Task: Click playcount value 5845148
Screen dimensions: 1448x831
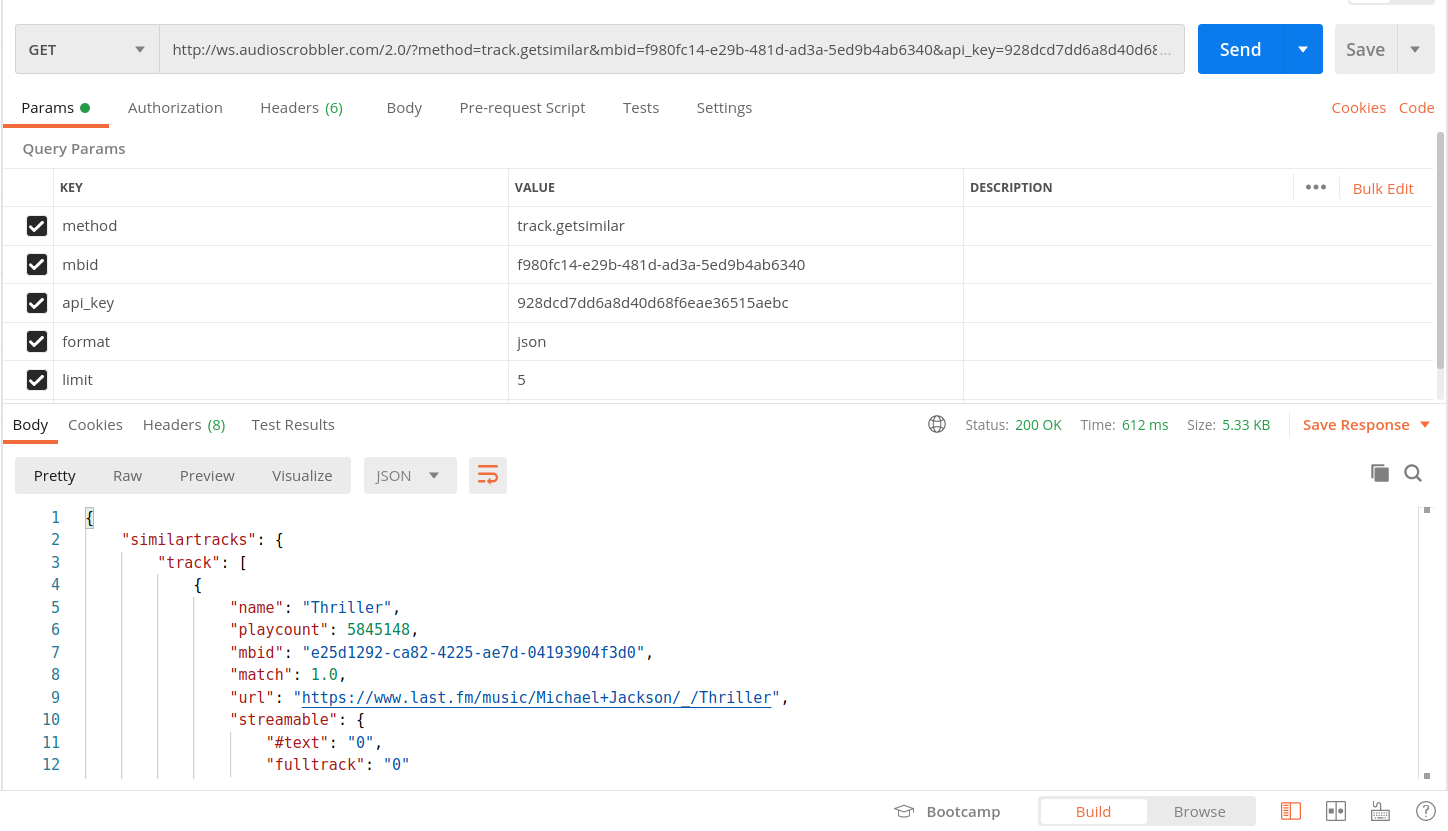Action: pos(379,629)
